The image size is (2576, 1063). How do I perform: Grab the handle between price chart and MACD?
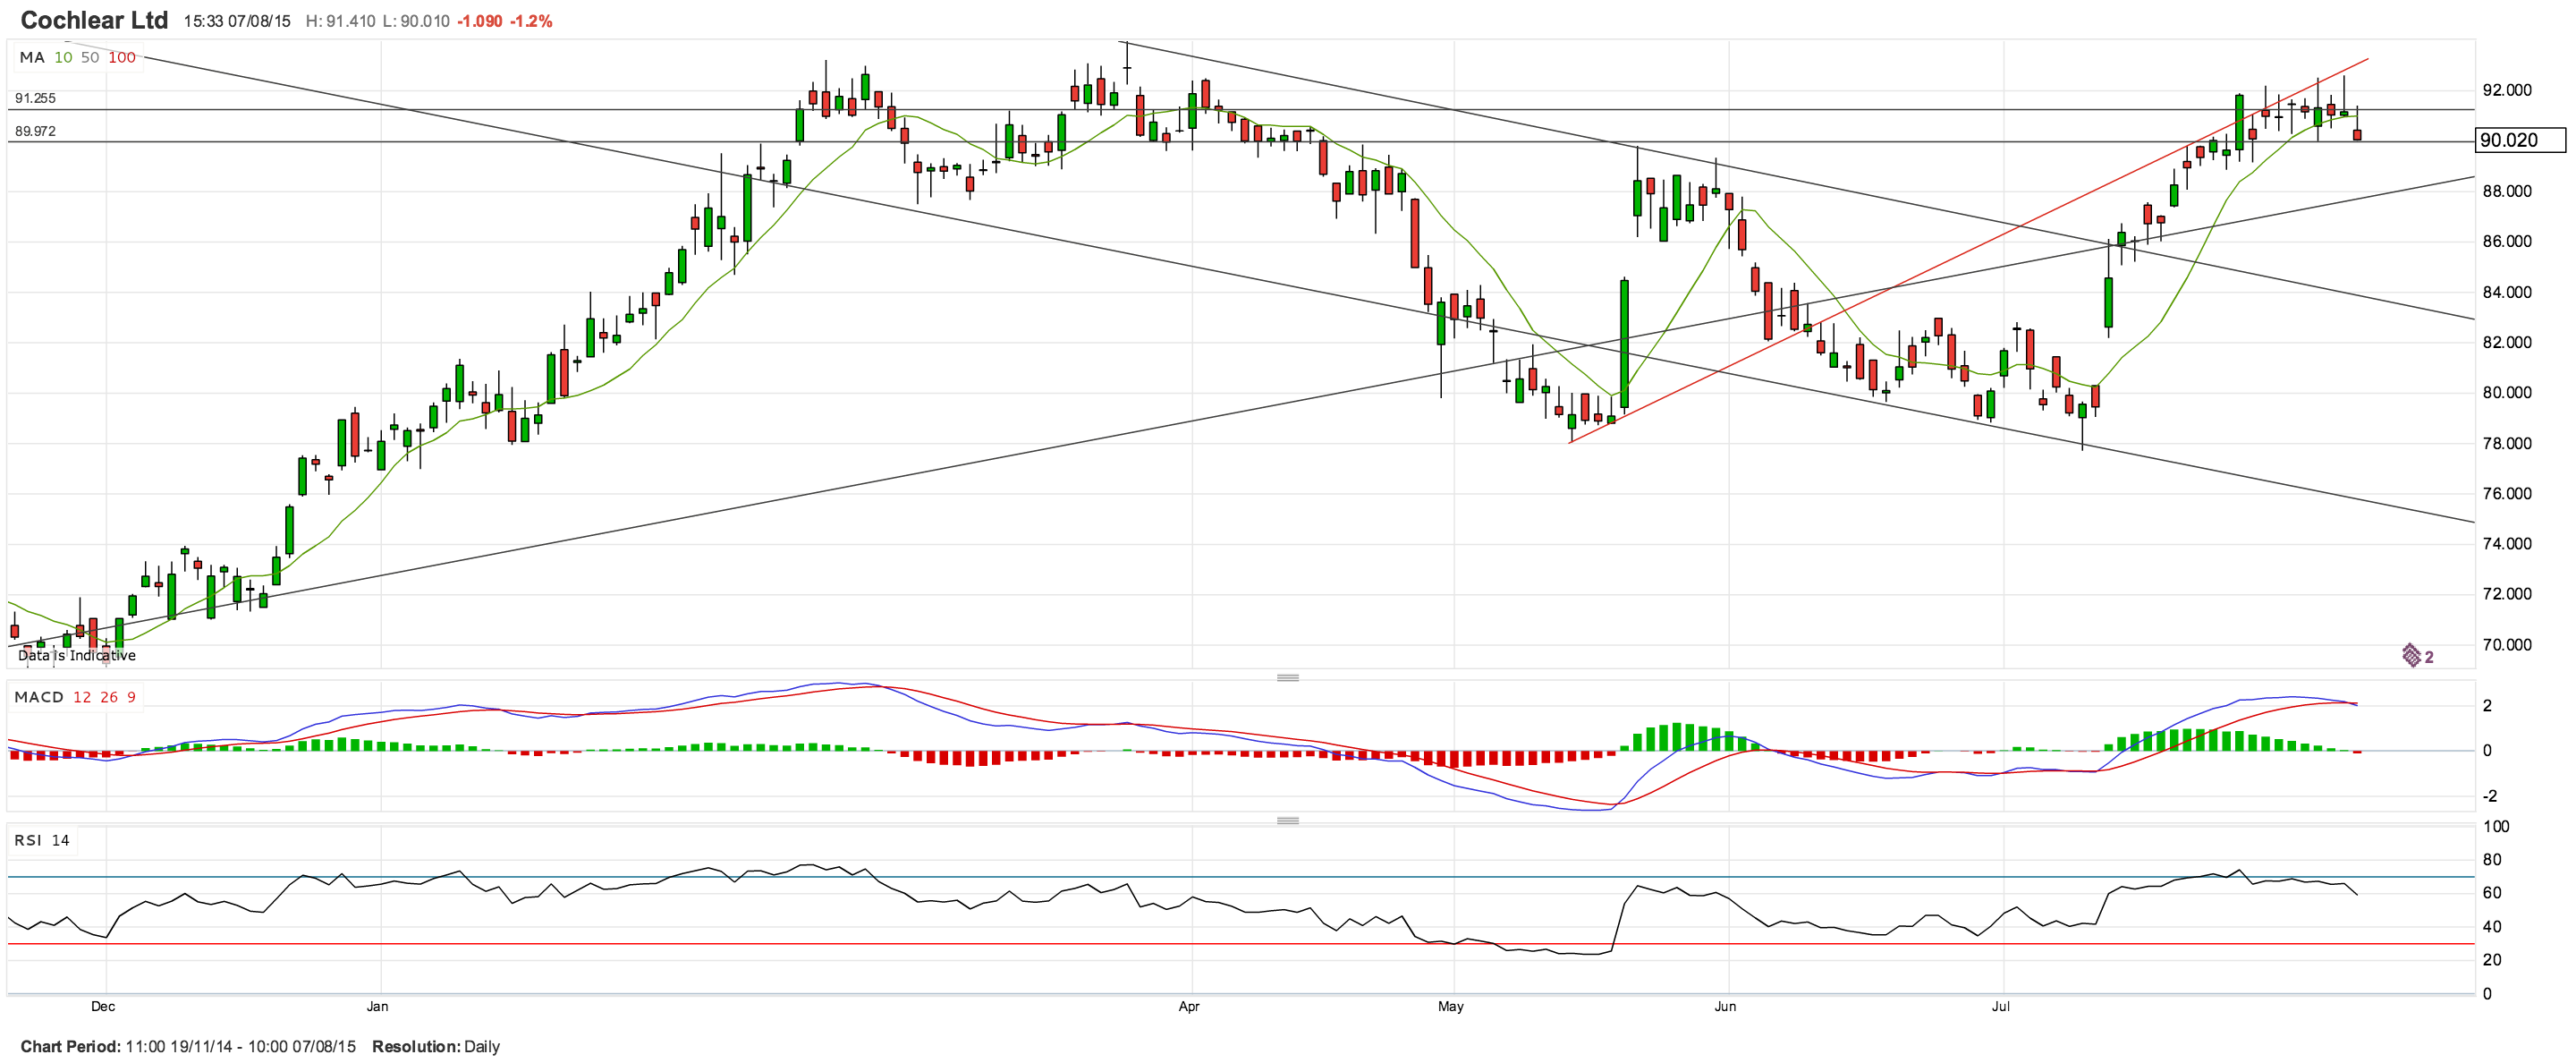[x=1288, y=678]
